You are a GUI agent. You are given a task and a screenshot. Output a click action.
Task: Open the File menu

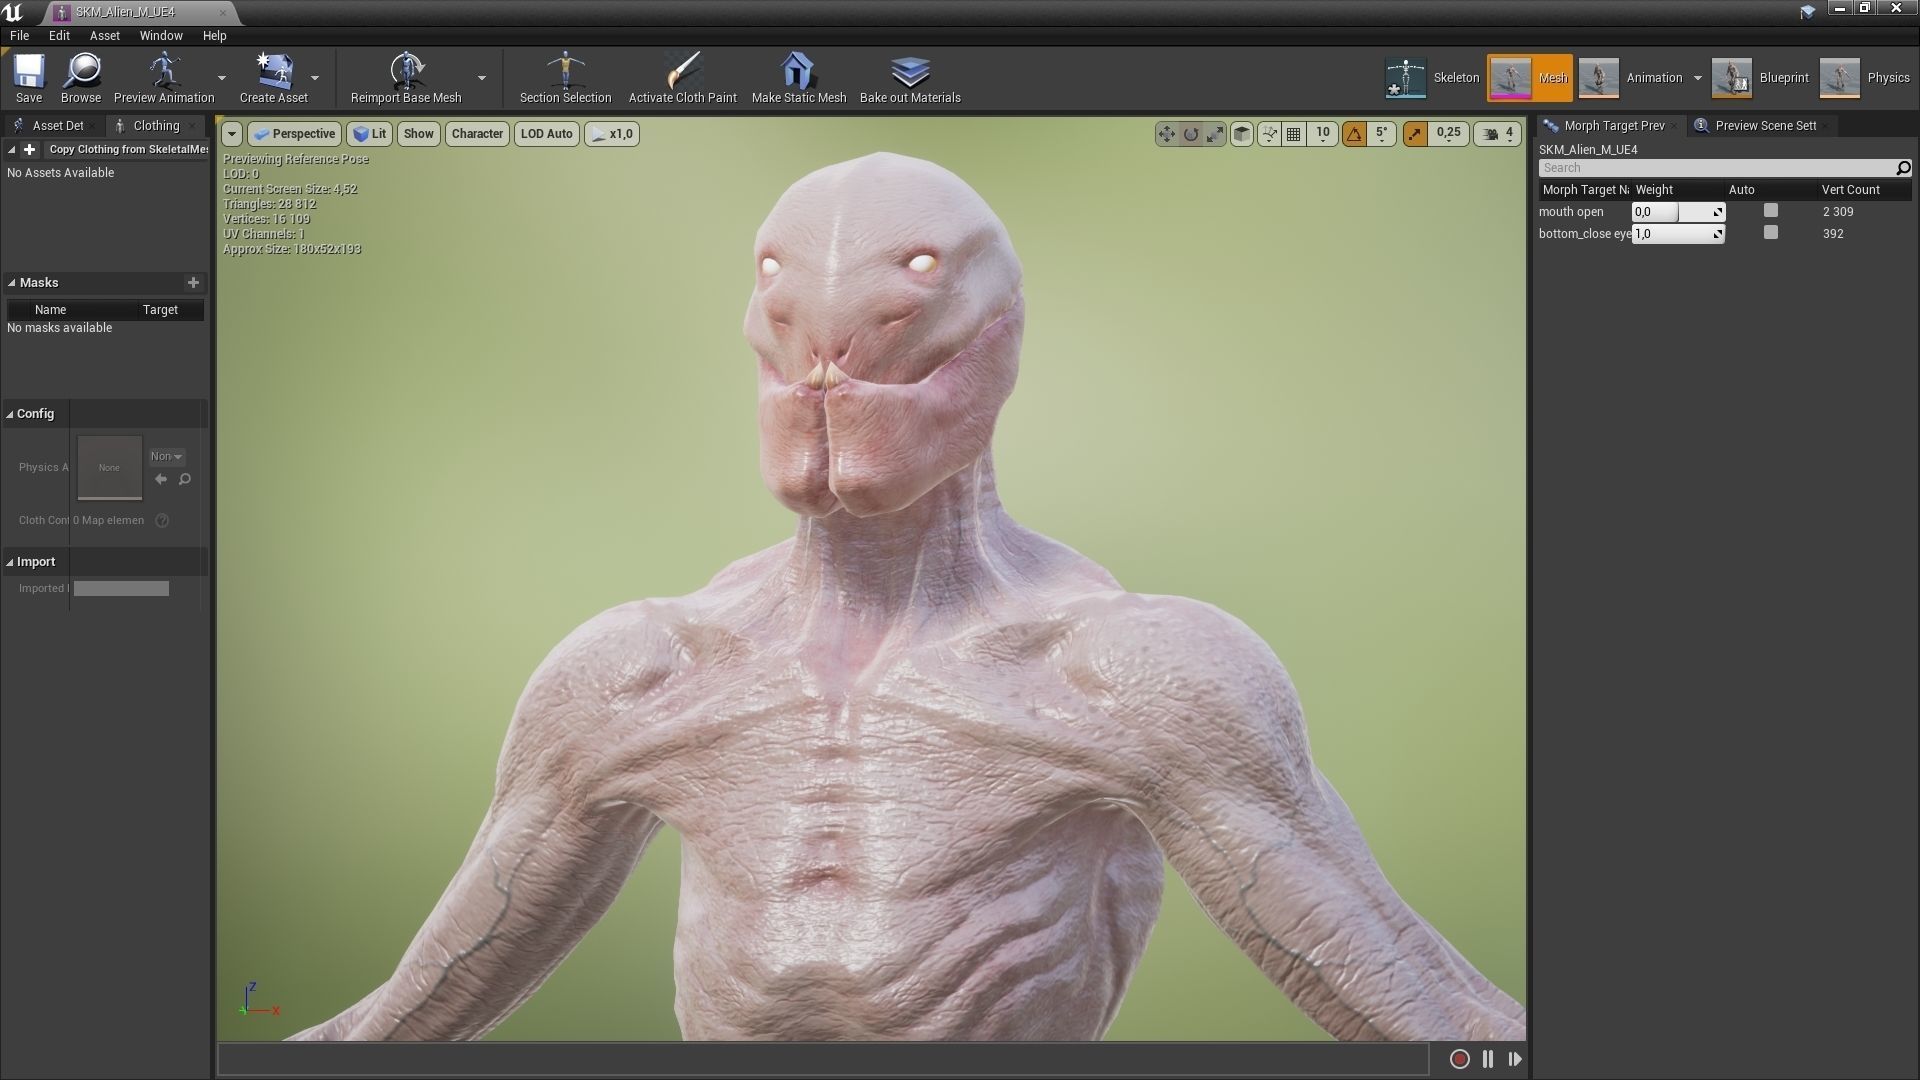point(19,36)
